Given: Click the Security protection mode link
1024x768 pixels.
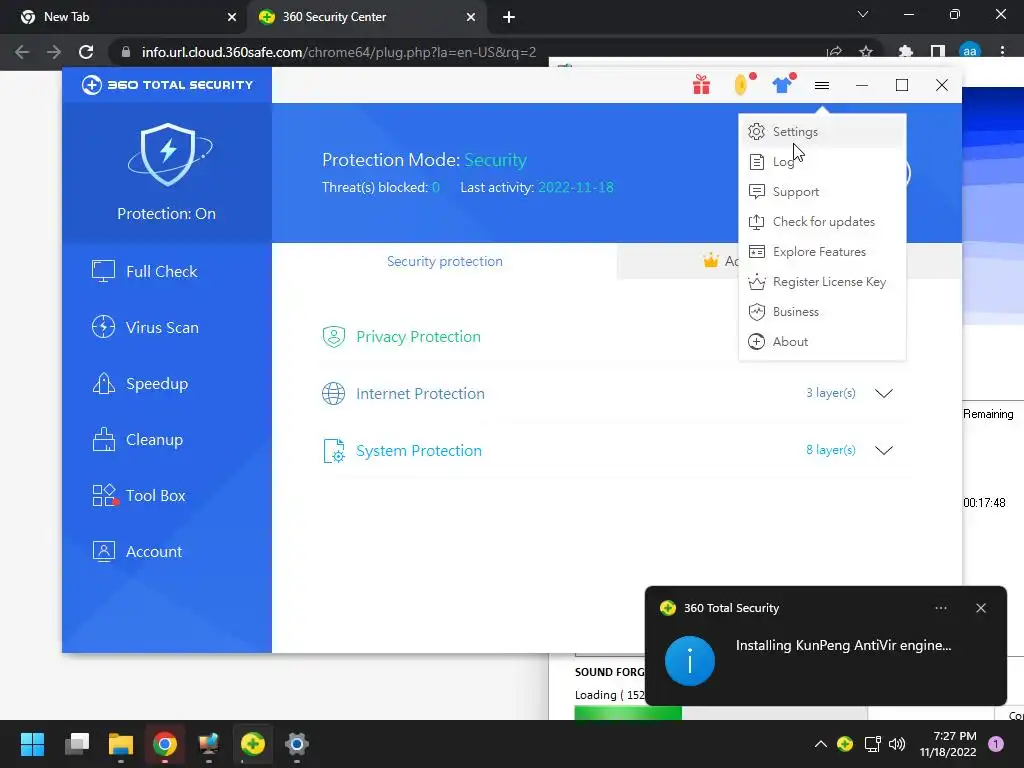Looking at the screenshot, I should tap(495, 159).
